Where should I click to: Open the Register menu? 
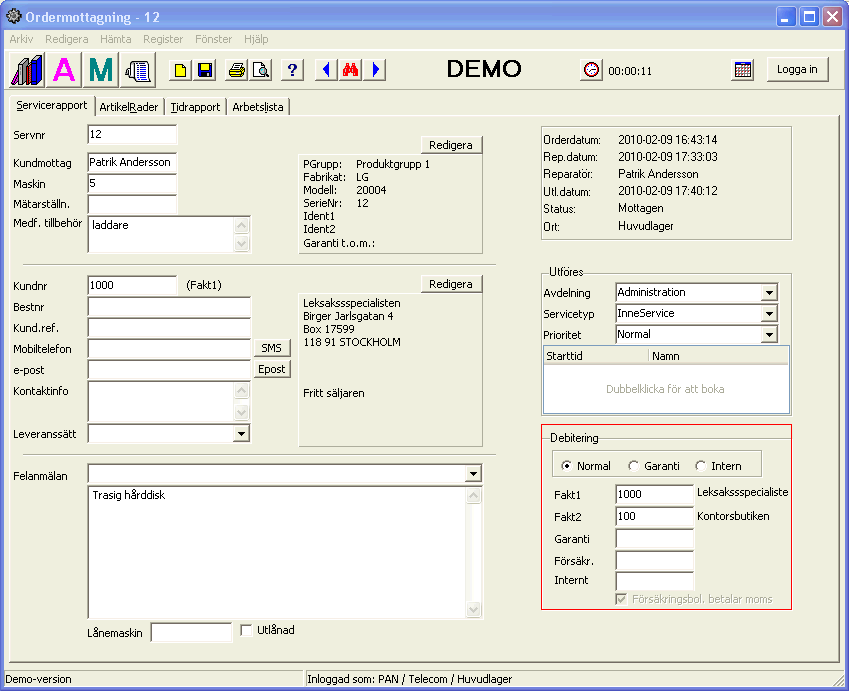point(163,39)
